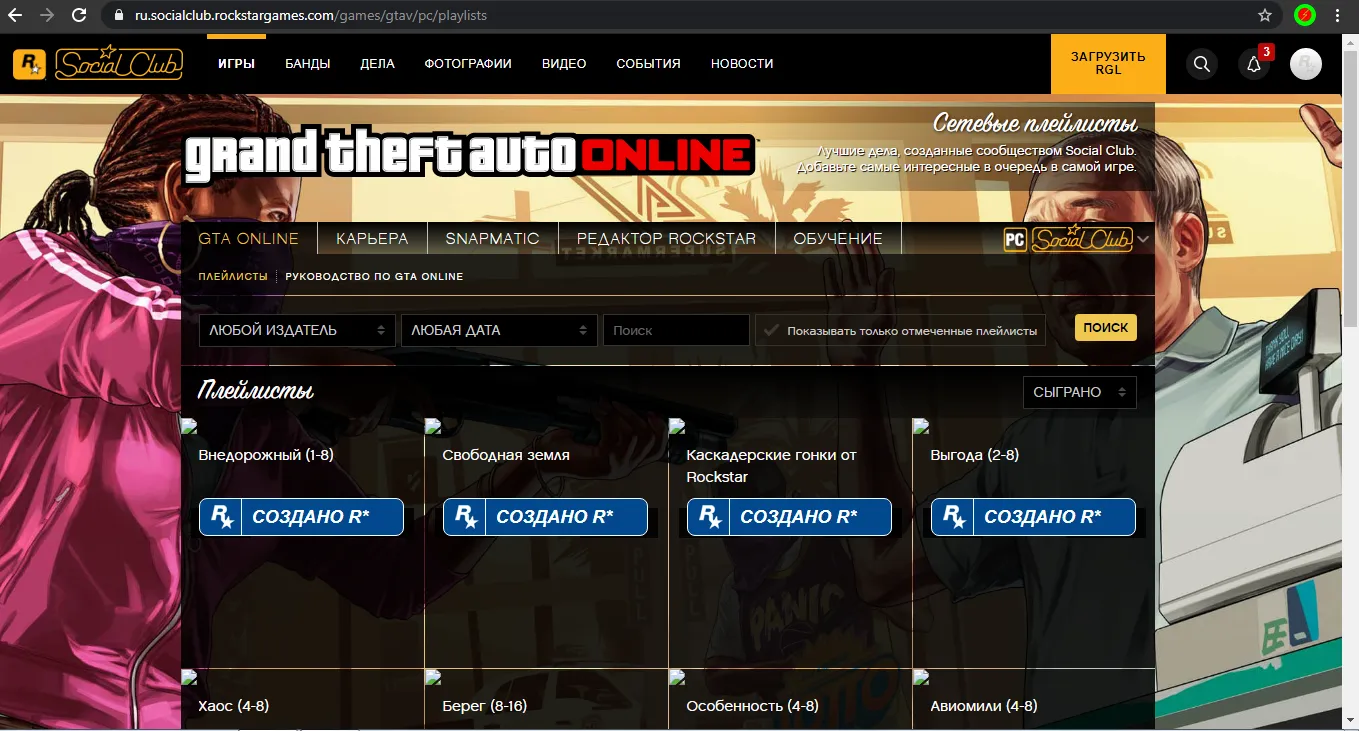Open Особенность (4-8) playlist
Image resolution: width=1359 pixels, height=731 pixels.
tap(752, 706)
